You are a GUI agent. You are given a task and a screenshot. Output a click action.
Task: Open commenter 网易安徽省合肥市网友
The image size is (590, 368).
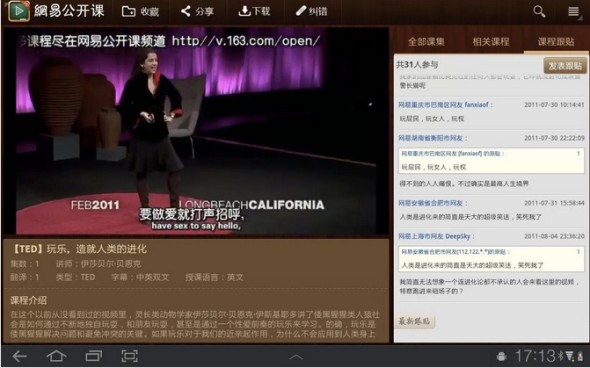[432, 203]
